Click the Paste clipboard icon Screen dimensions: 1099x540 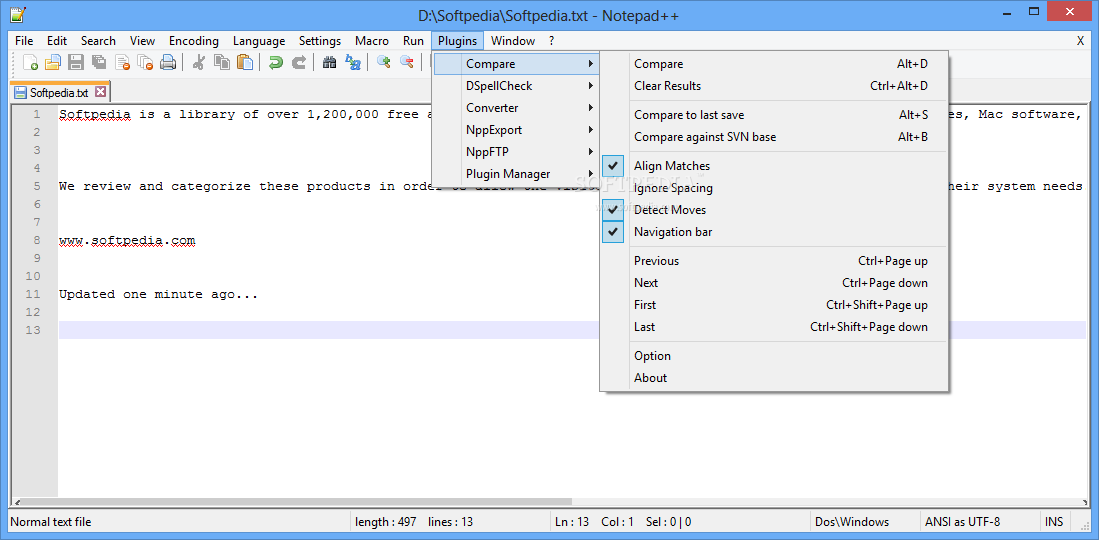point(245,62)
